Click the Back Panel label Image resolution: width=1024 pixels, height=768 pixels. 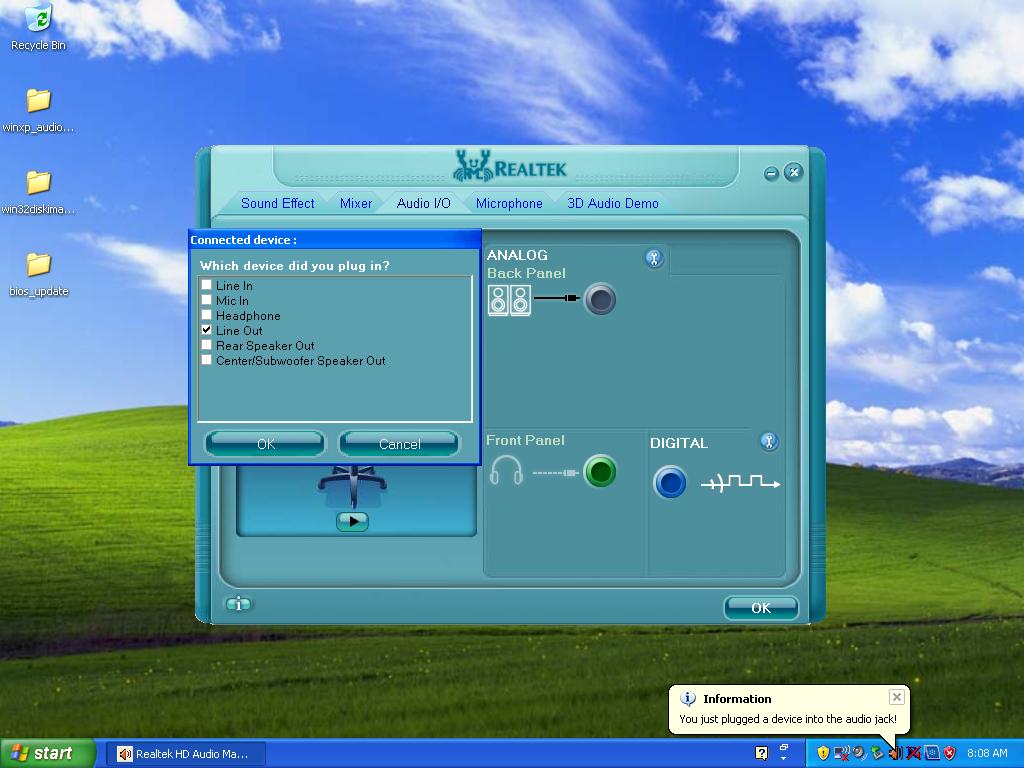point(526,273)
